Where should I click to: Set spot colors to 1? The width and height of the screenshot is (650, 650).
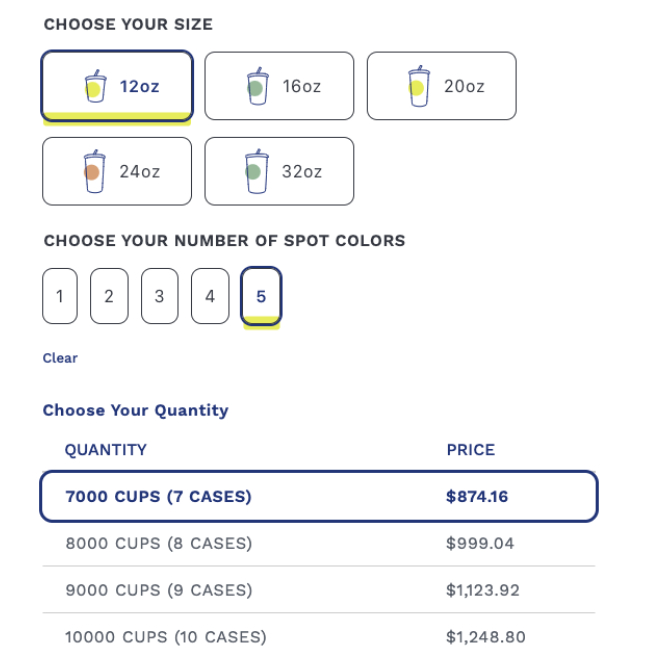pyautogui.click(x=60, y=296)
